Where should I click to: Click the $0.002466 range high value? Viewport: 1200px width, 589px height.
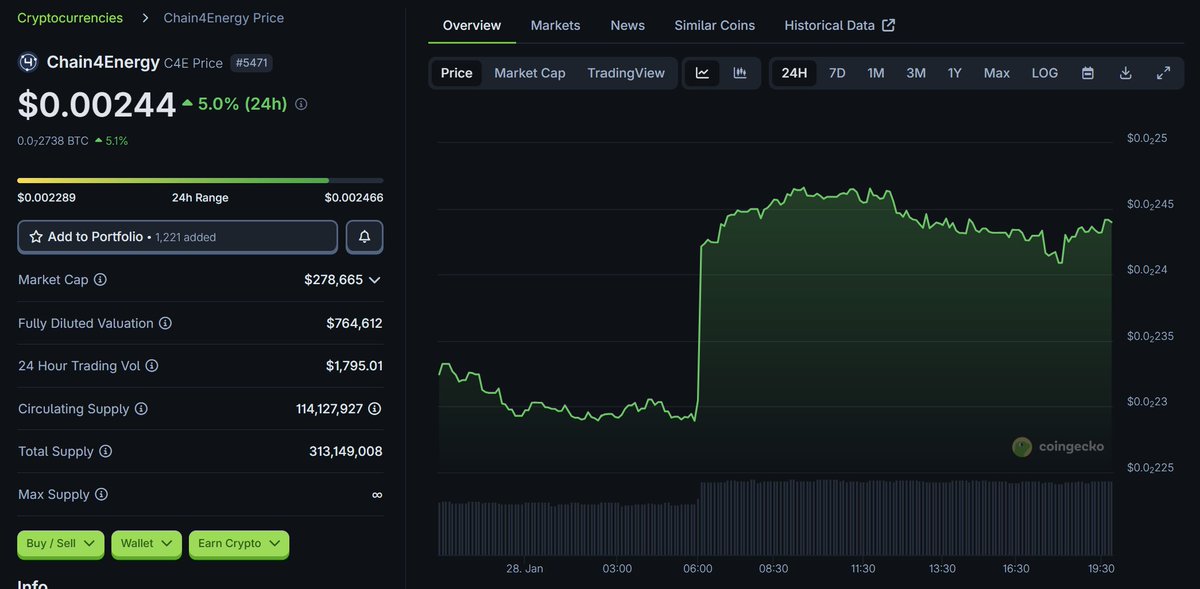354,198
